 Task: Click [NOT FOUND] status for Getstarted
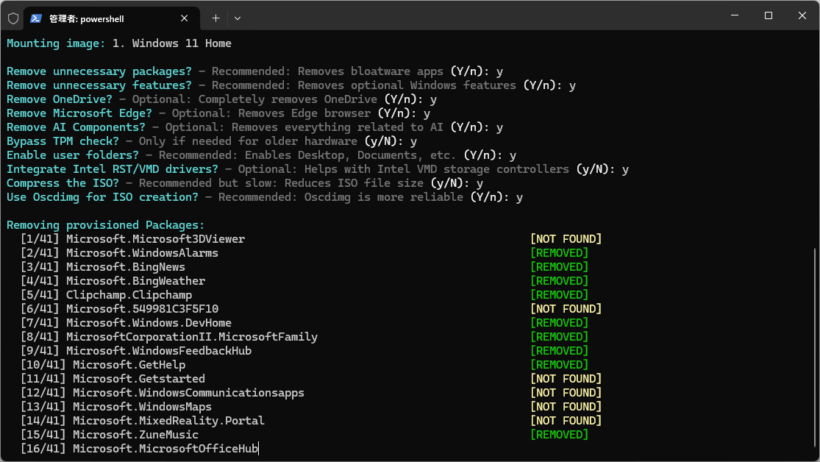click(x=566, y=379)
